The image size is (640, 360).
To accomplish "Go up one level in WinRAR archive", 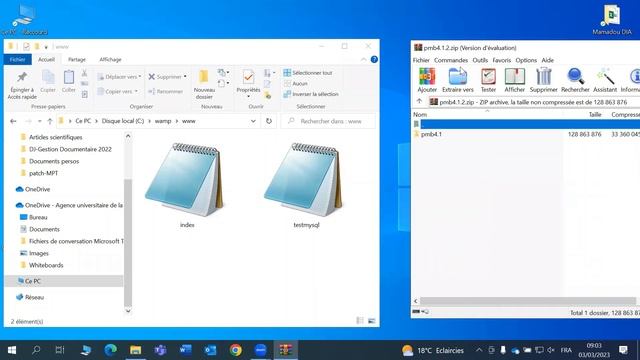I will [419, 102].
